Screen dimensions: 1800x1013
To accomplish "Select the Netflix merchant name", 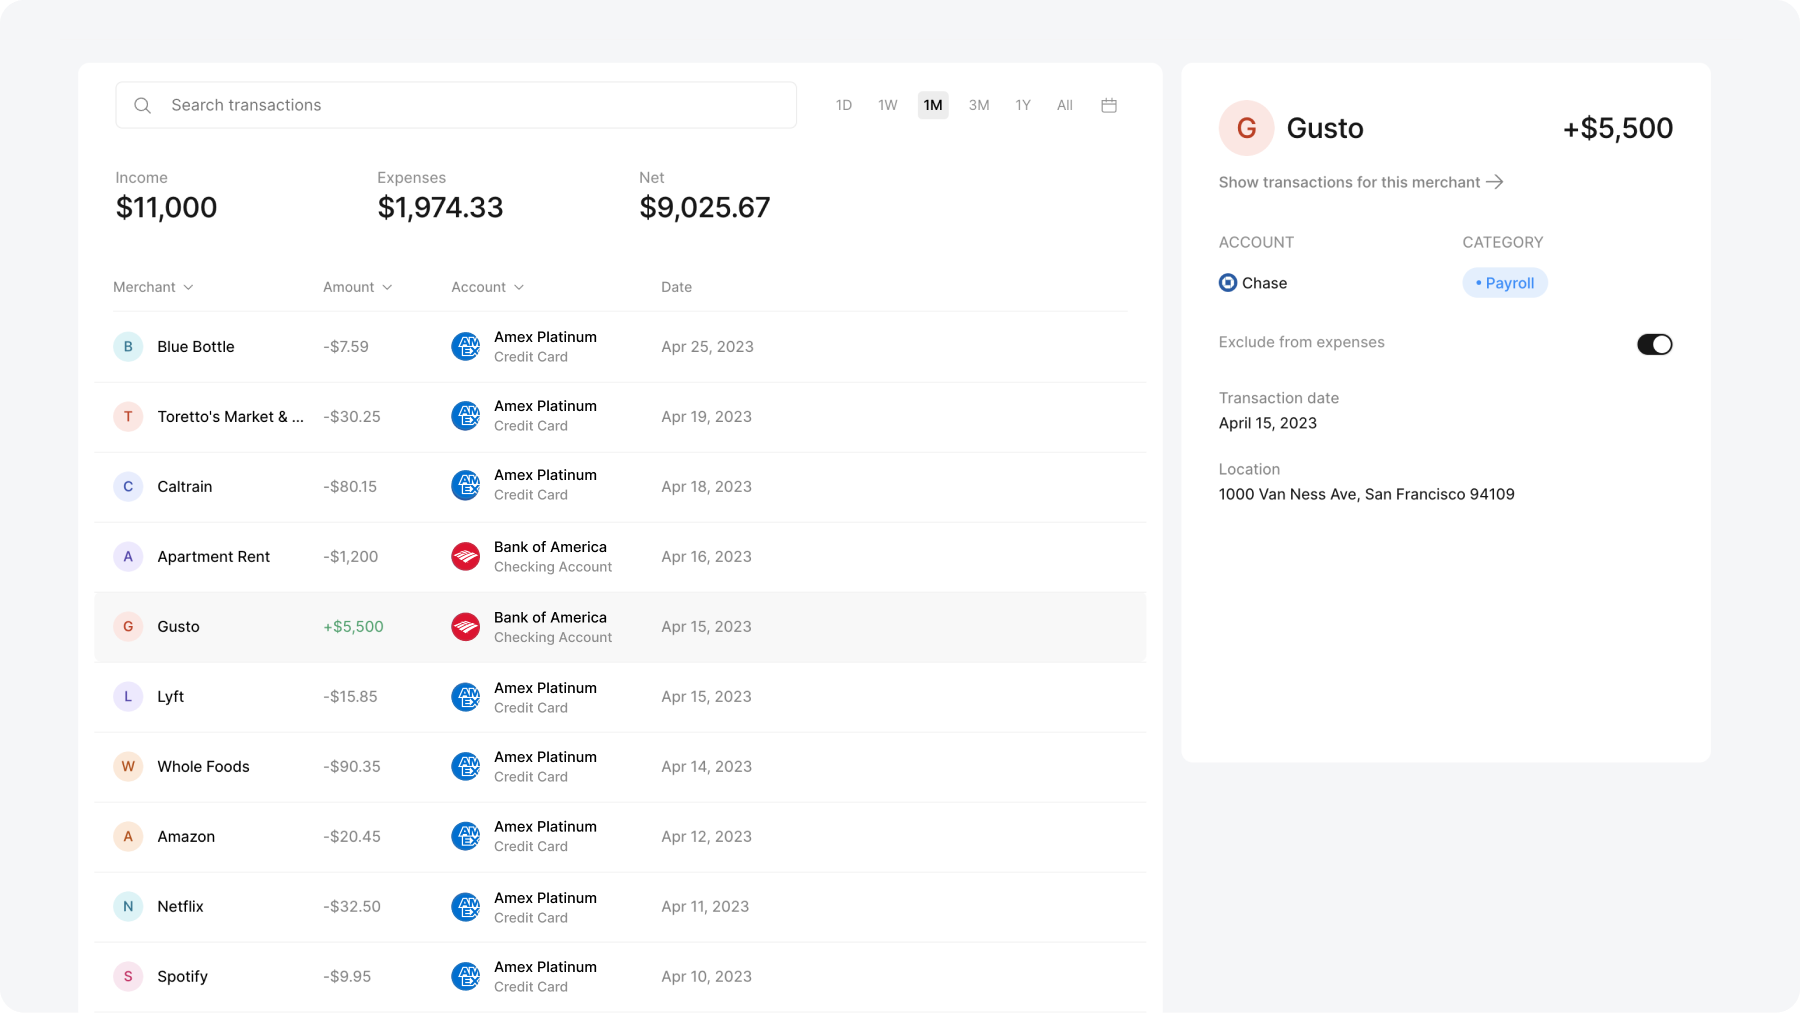I will (x=181, y=907).
